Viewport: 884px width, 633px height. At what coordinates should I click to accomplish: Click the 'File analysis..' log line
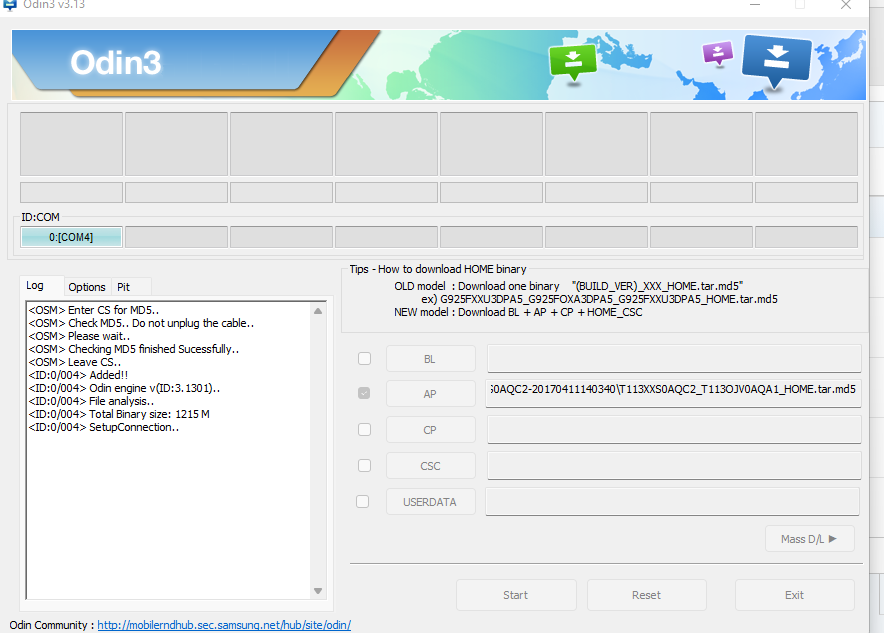click(x=91, y=401)
